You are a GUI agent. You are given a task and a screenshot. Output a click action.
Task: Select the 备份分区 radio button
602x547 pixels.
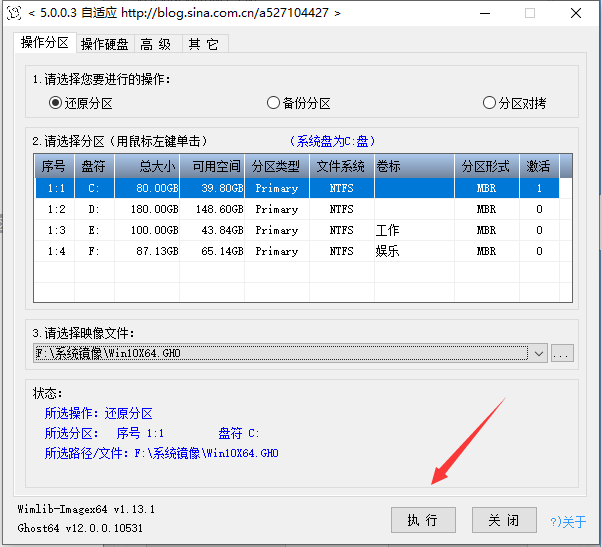(x=273, y=102)
